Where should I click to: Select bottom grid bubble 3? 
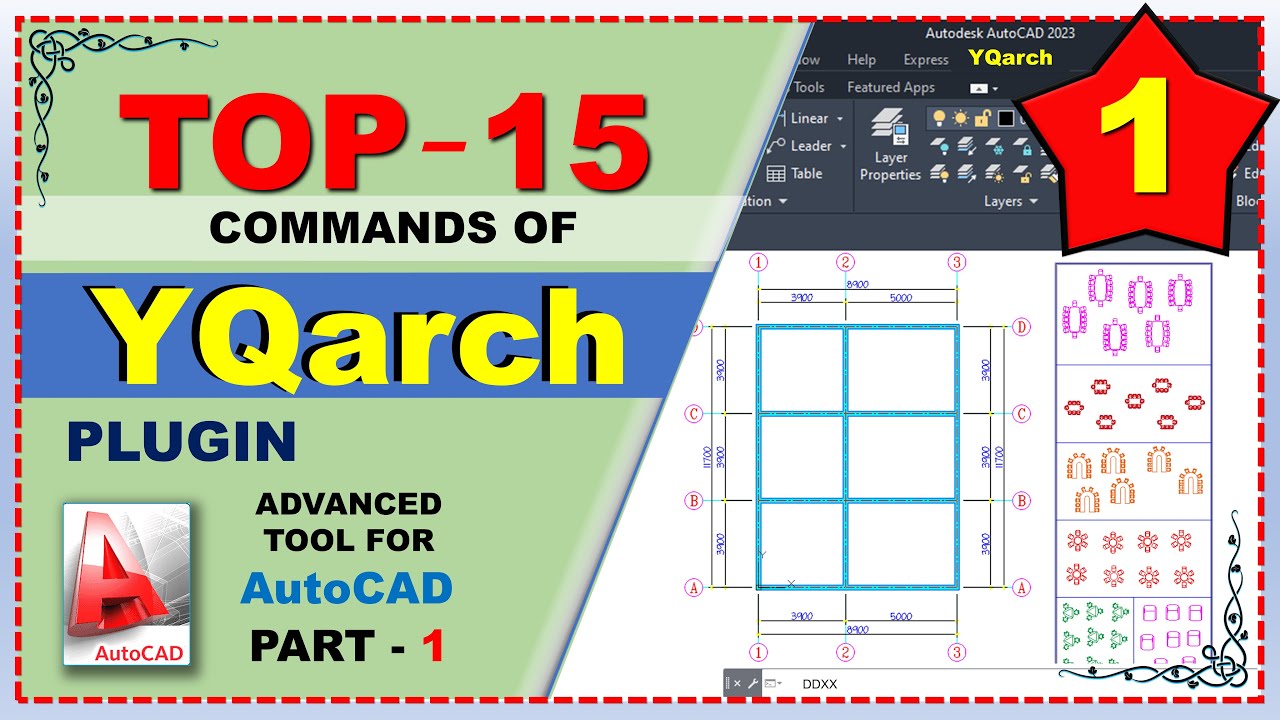pyautogui.click(x=957, y=653)
